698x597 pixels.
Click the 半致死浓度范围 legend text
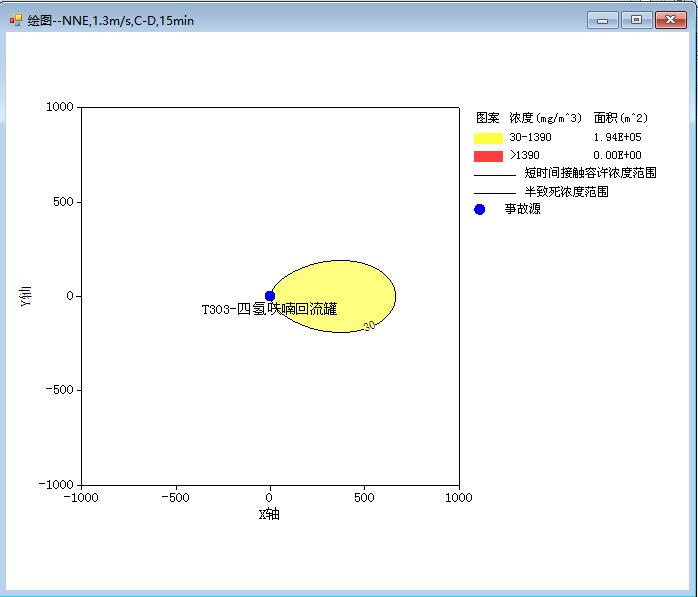tap(566, 191)
